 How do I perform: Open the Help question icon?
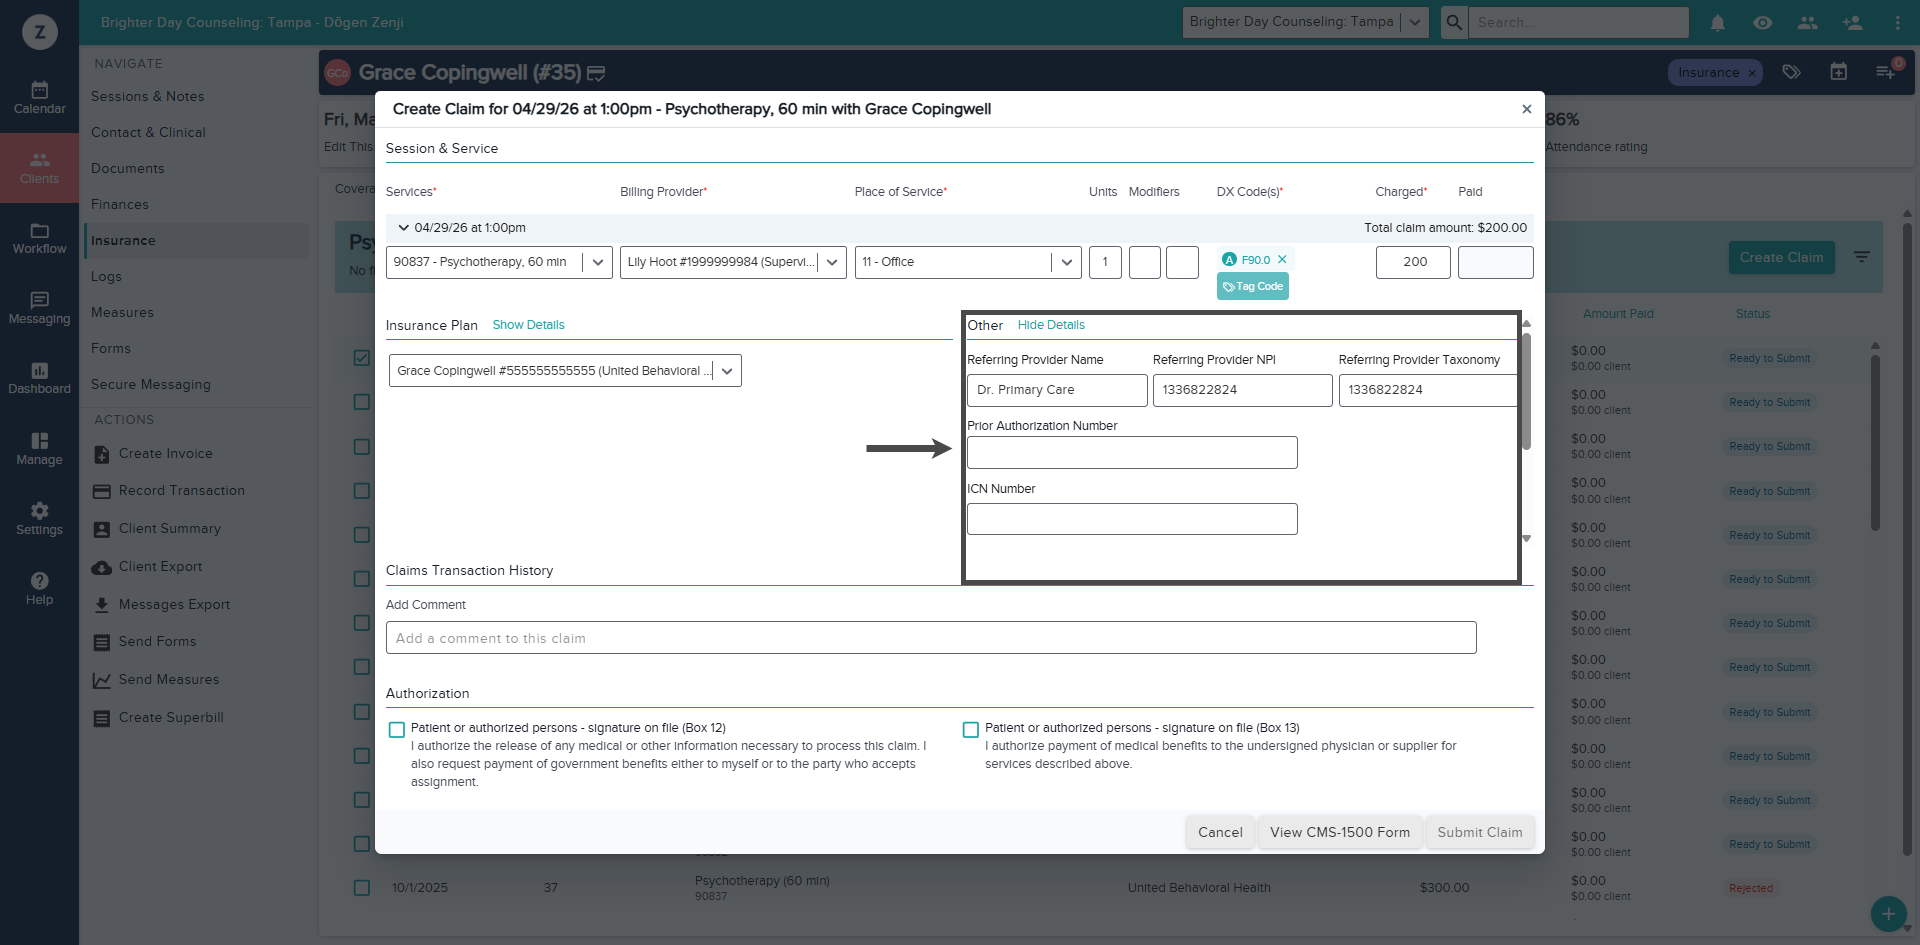[39, 581]
